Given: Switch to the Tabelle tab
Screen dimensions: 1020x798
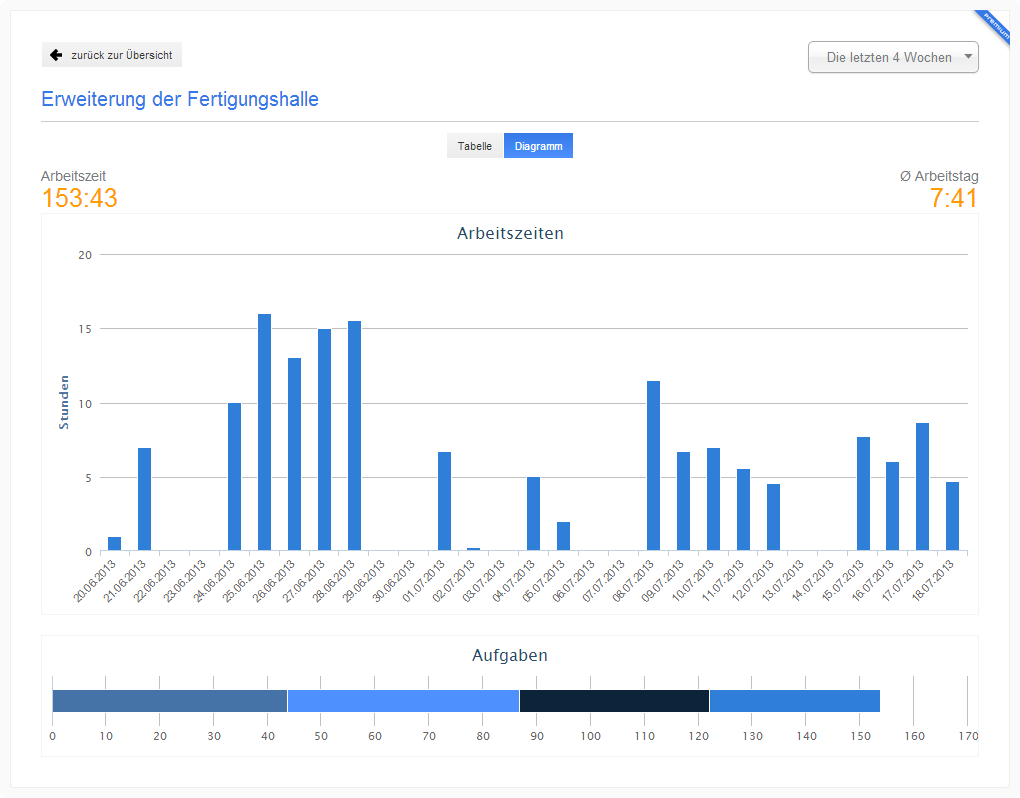Looking at the screenshot, I should [474, 146].
